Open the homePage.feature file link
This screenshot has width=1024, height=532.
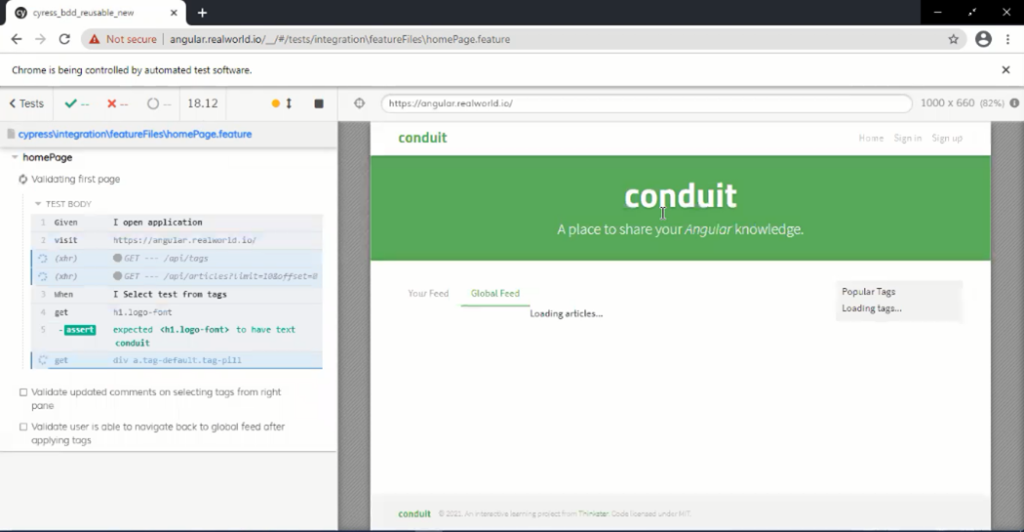point(135,134)
